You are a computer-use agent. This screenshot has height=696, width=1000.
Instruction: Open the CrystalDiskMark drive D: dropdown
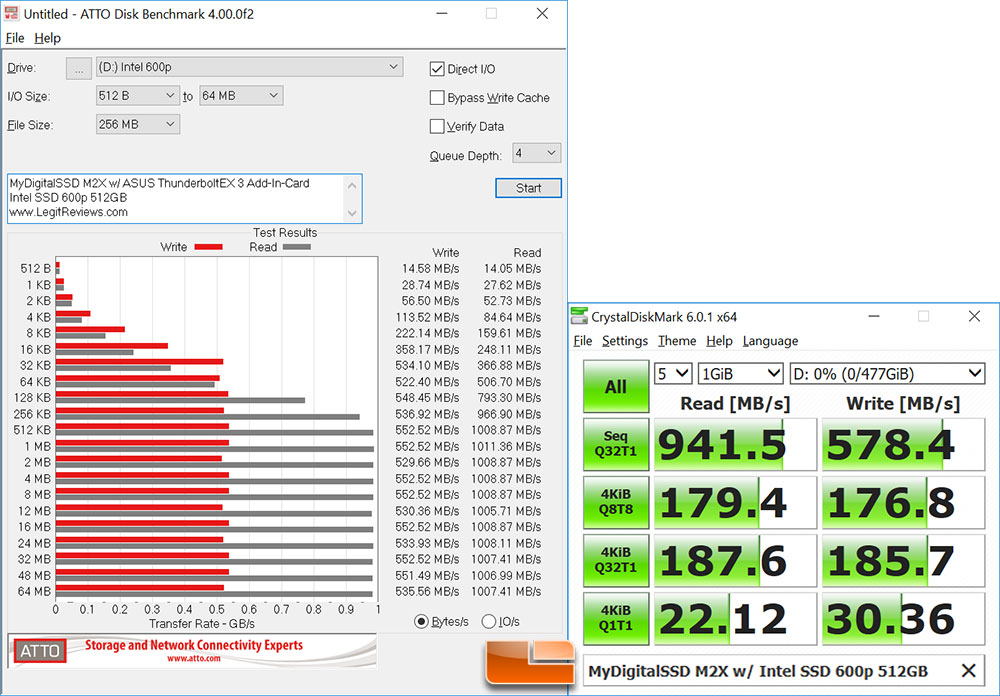887,374
